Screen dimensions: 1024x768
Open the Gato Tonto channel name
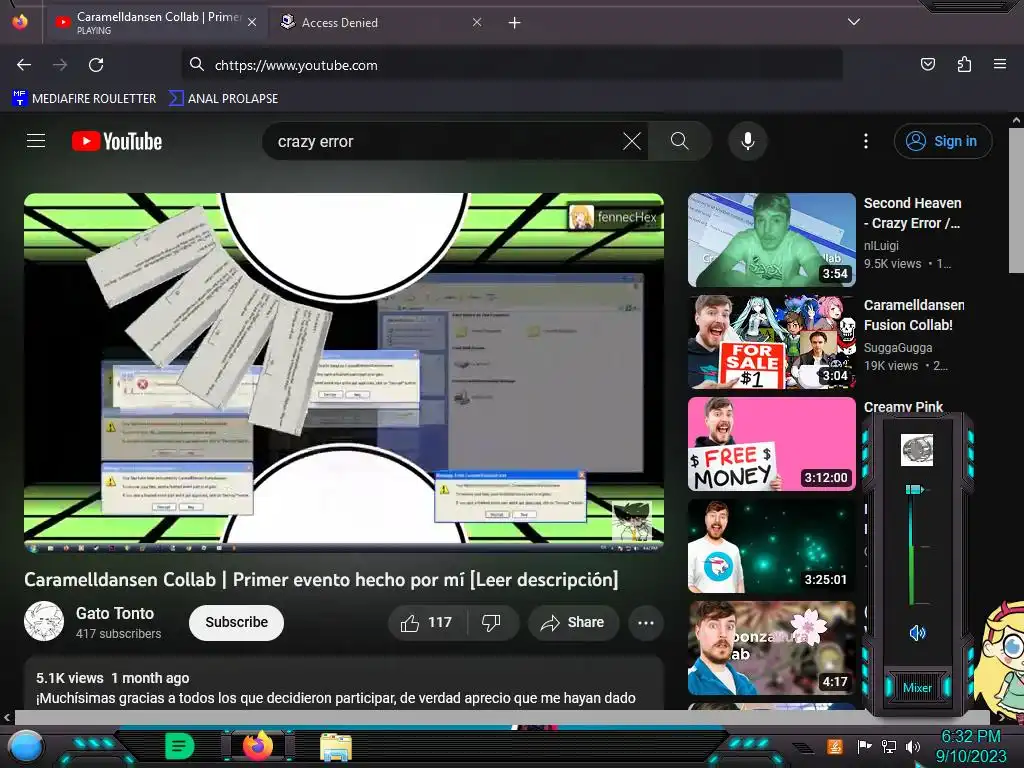(x=115, y=613)
